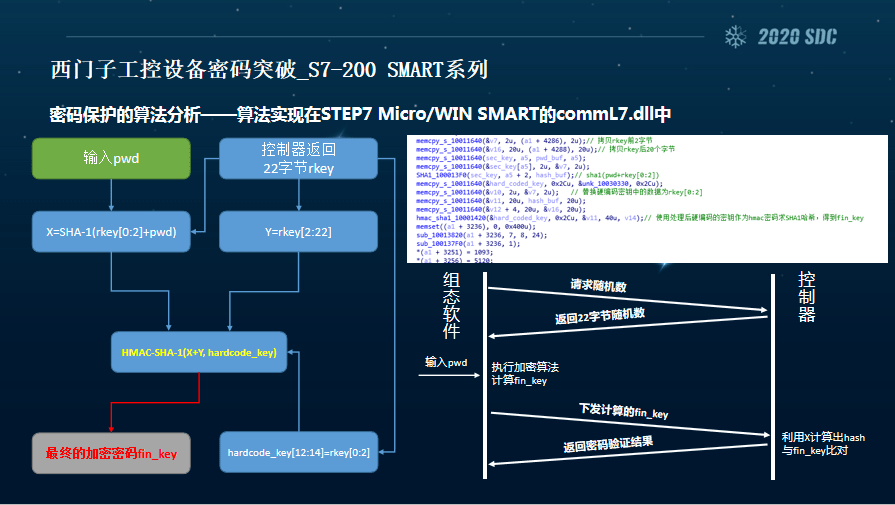The width and height of the screenshot is (895, 505).
Task: Click the 返回密码验证结果 label
Action: (x=608, y=444)
